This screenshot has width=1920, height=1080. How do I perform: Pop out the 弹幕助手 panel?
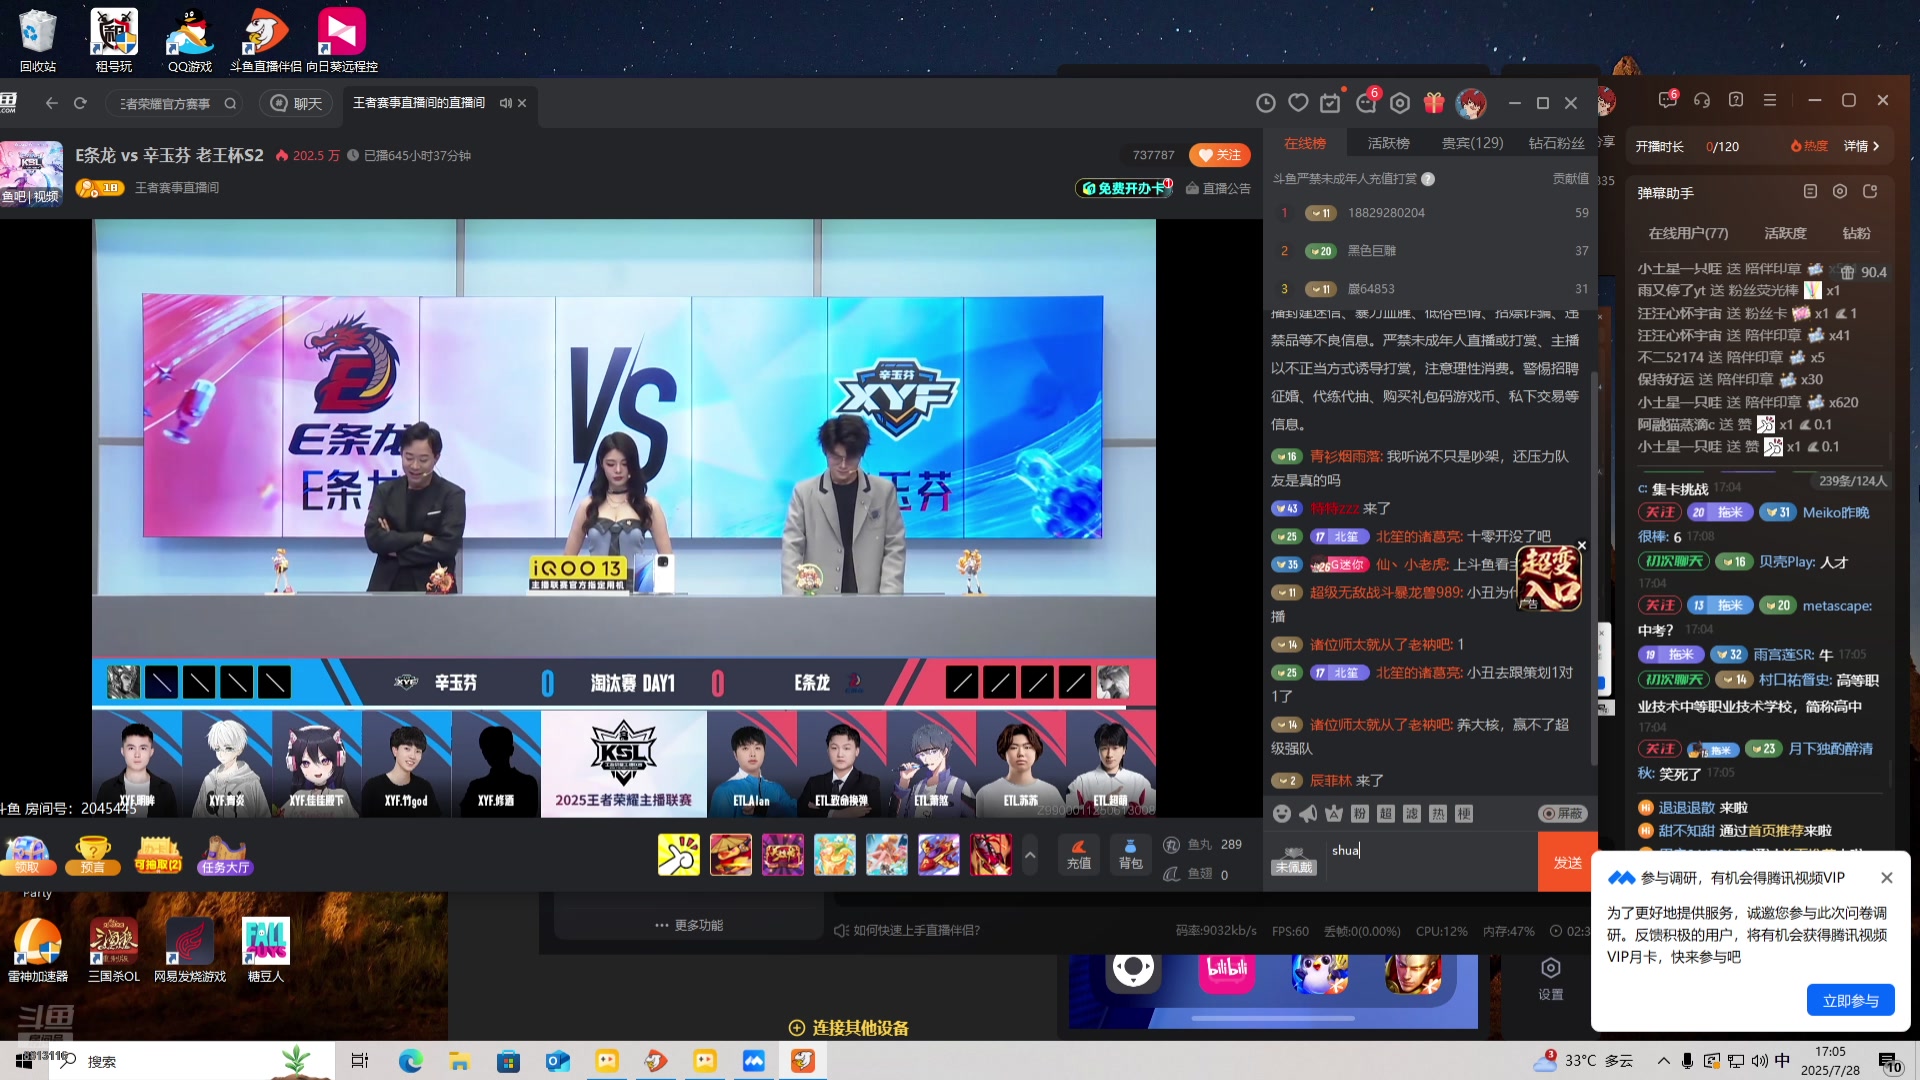pyautogui.click(x=1870, y=191)
